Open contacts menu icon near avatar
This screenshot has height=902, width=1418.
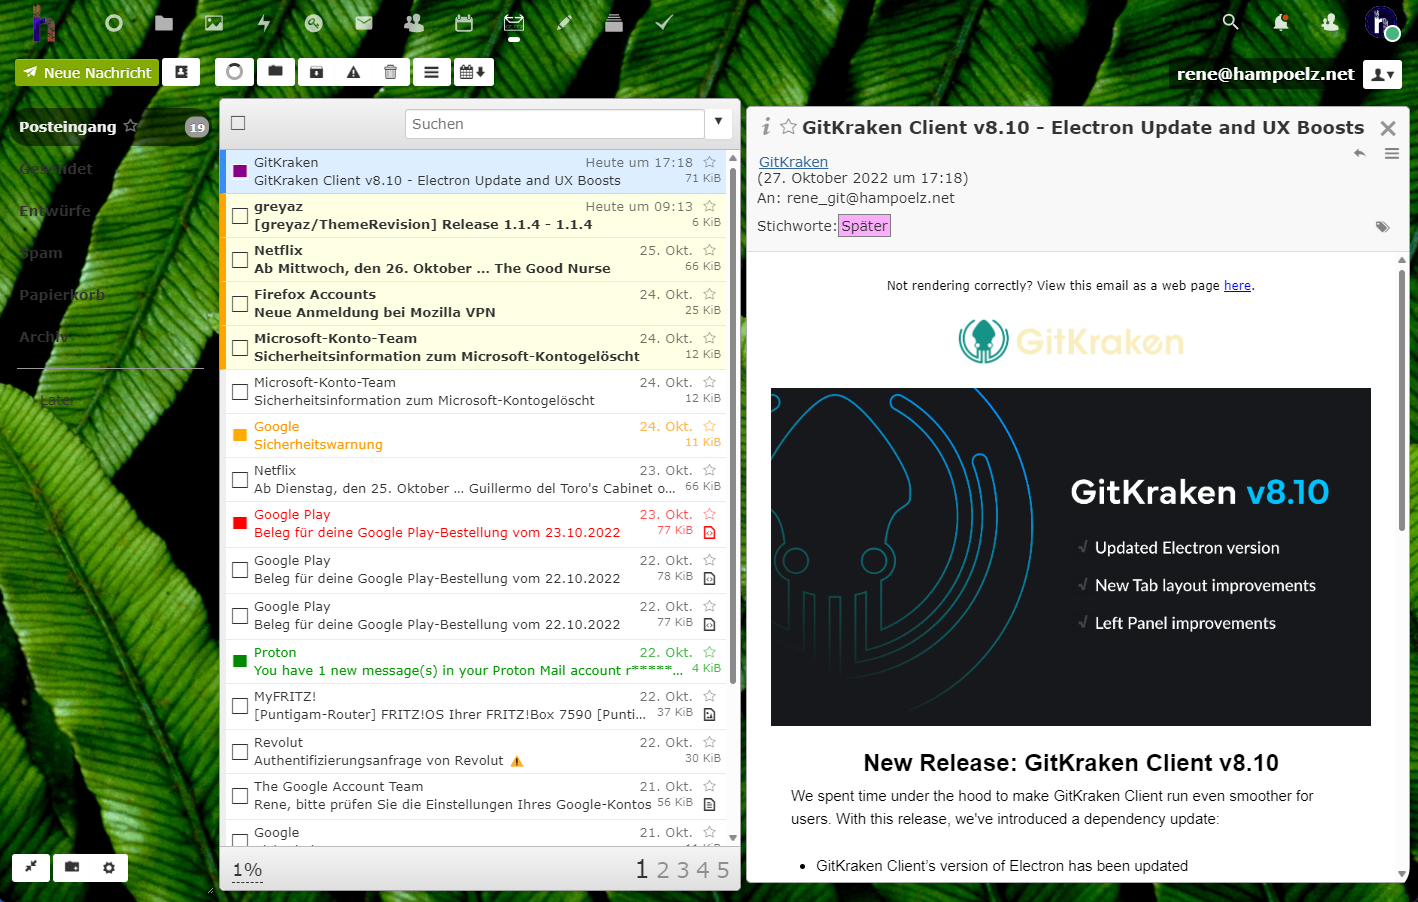1330,22
